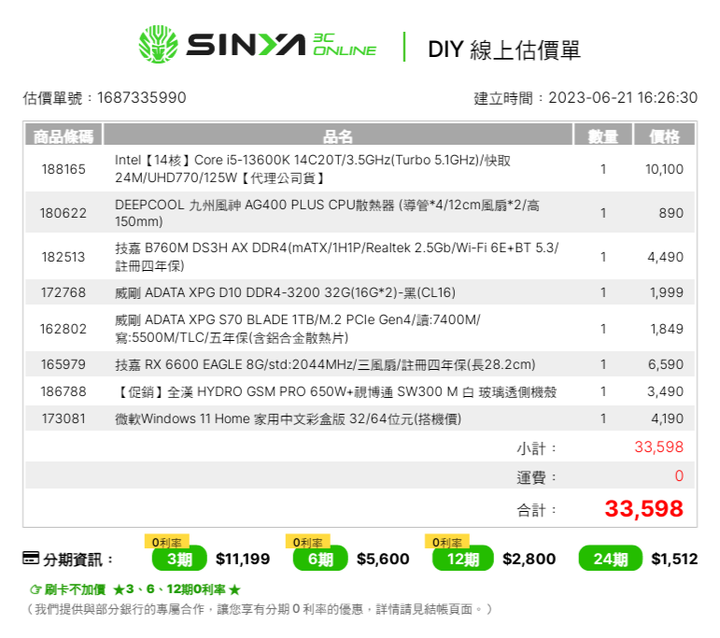This screenshot has width=720, height=638.
Task: Click the 3C ONLINE text in the logo
Action: click(x=344, y=45)
